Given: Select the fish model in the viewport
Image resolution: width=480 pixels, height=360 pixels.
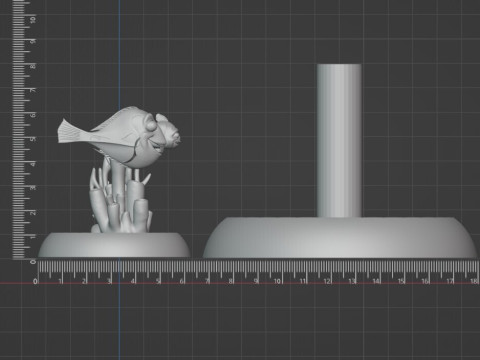Looking at the screenshot, I should tap(120, 137).
